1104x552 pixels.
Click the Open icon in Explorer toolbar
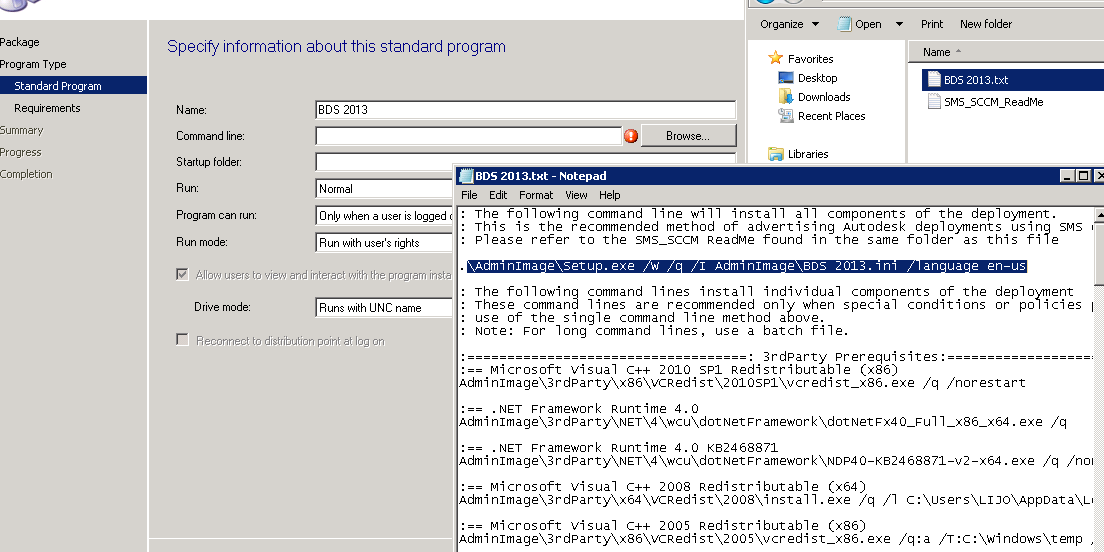(x=844, y=24)
